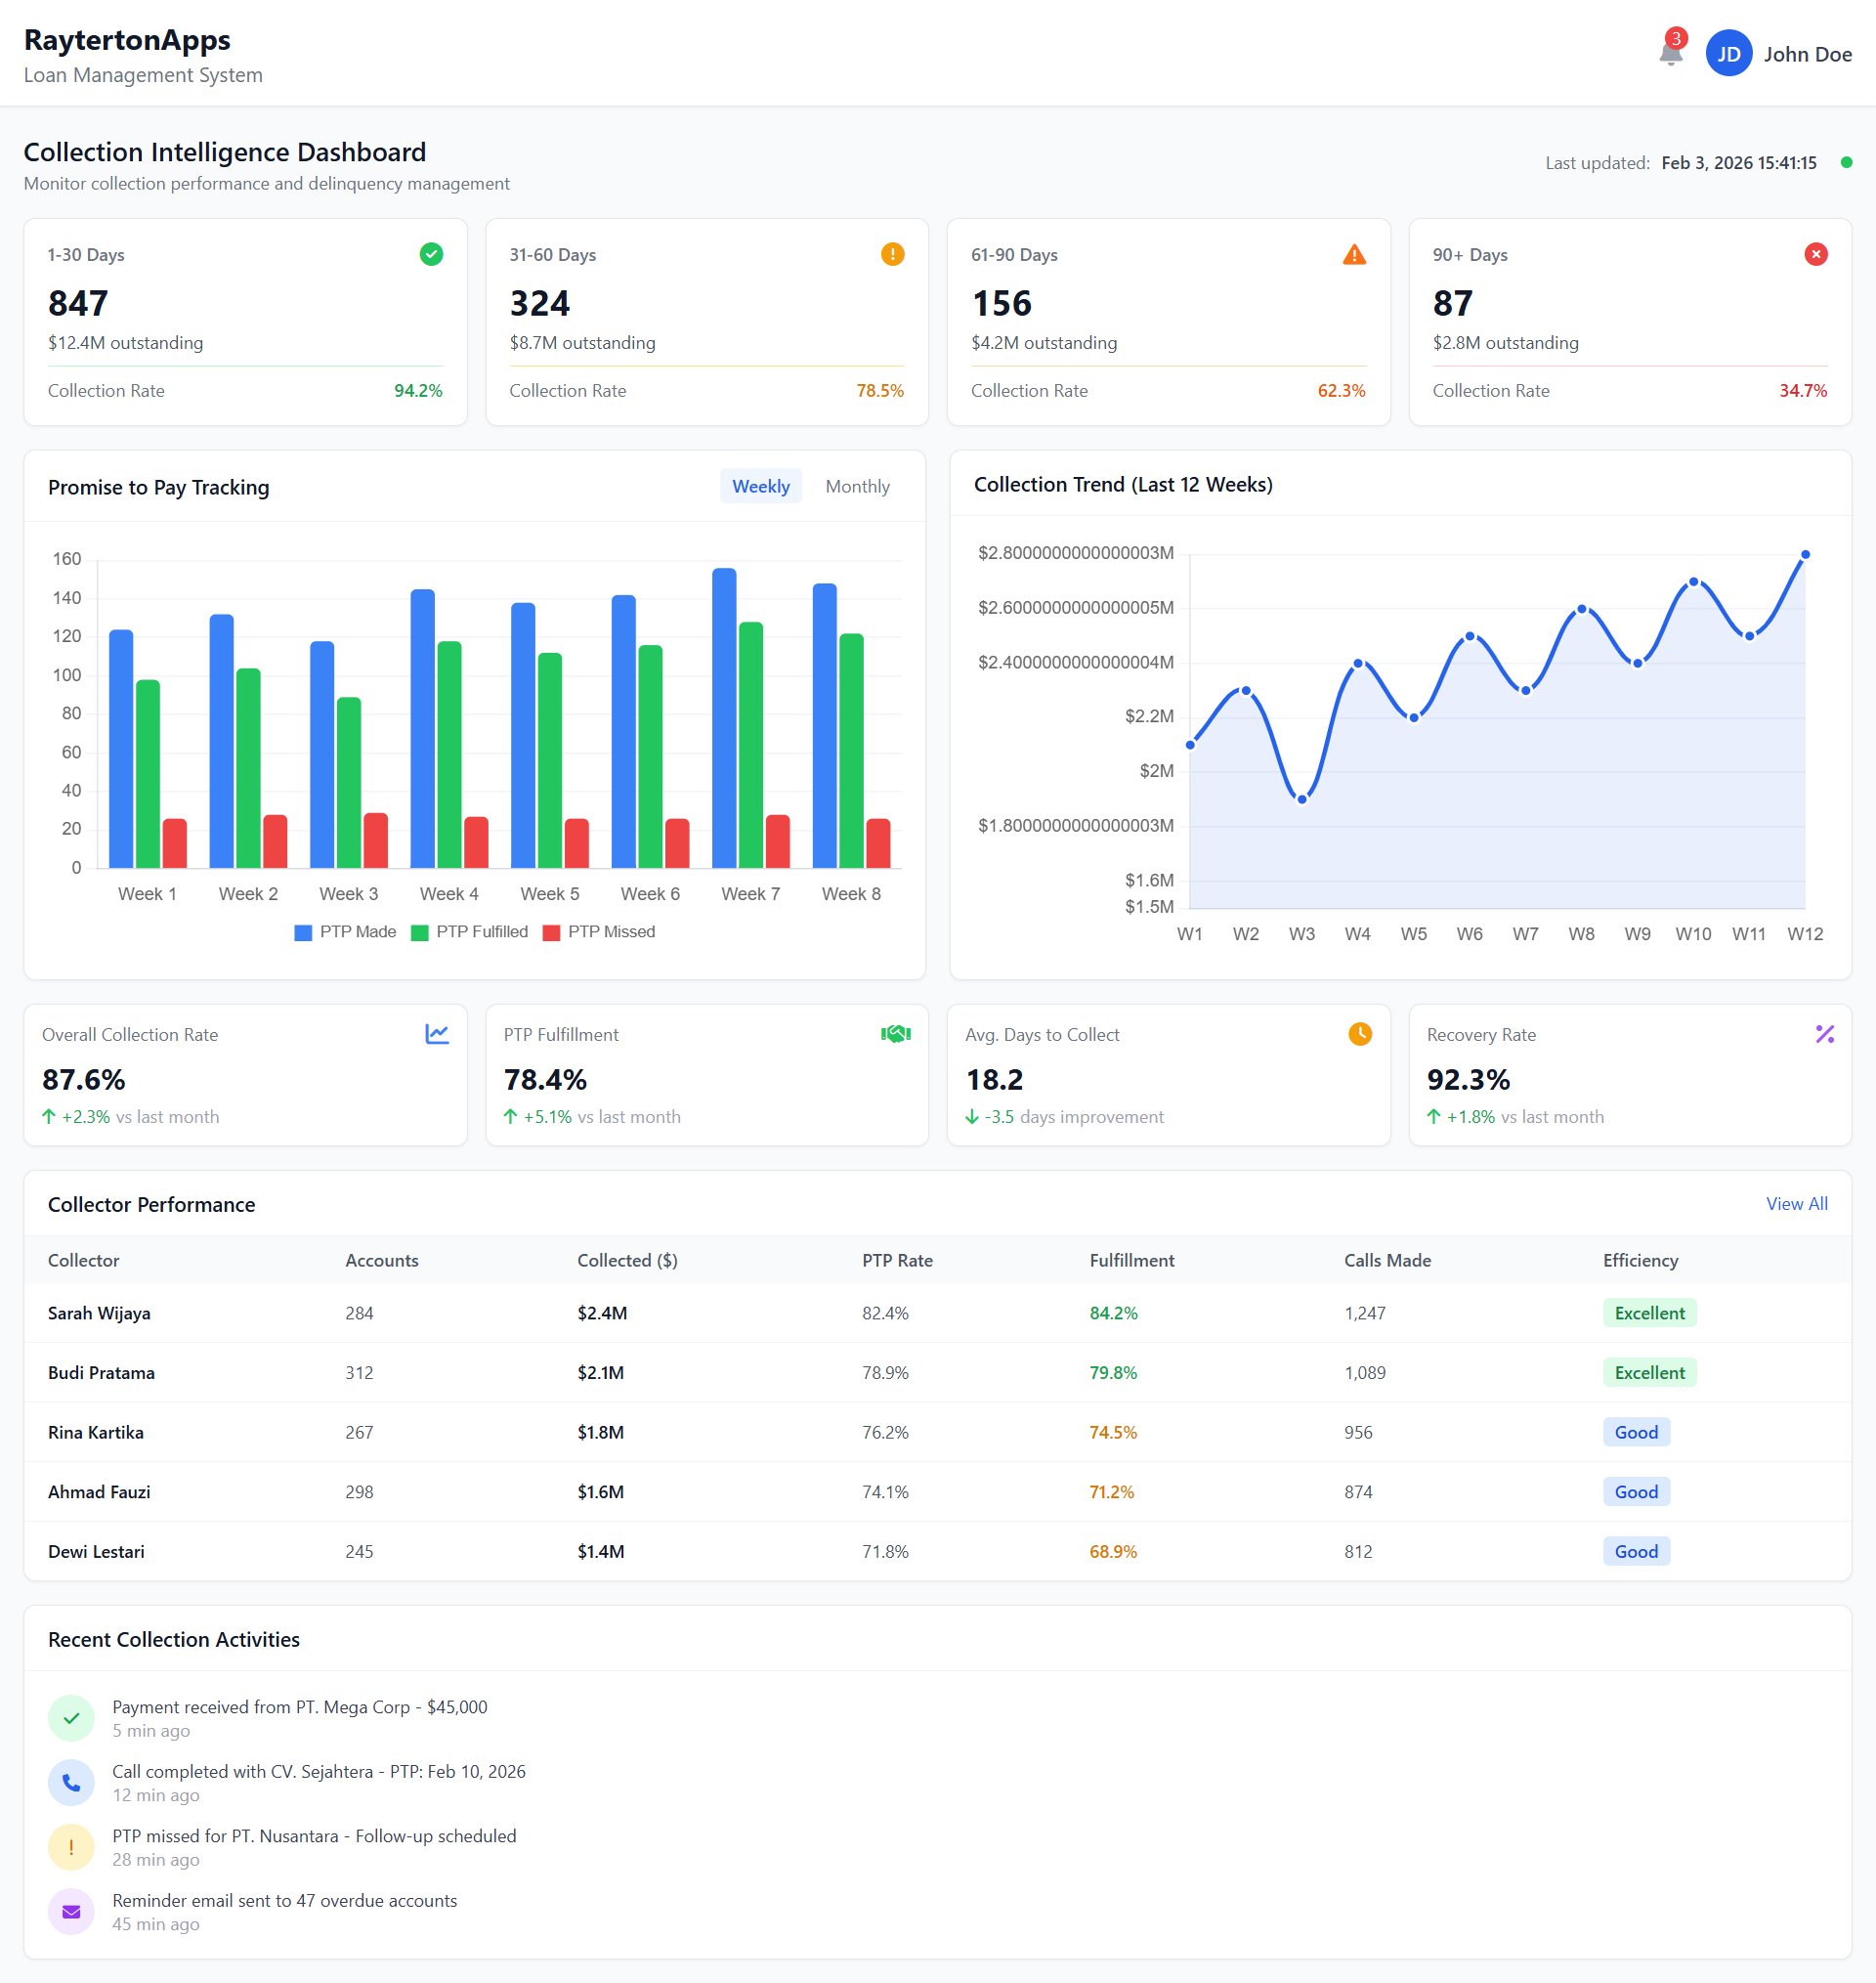Click the orange warning icon on 31-60 Days card
The width and height of the screenshot is (1876, 1983).
pyautogui.click(x=893, y=254)
